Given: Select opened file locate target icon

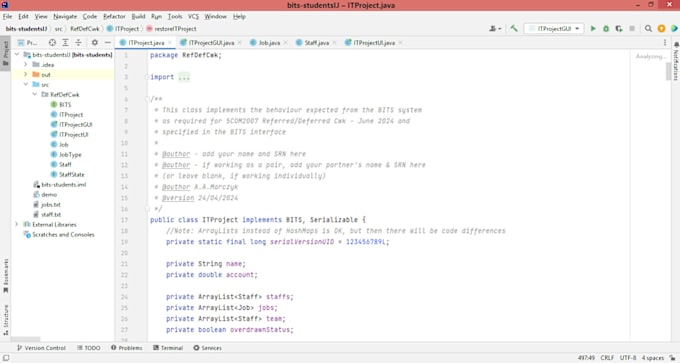Looking at the screenshot, I should click(x=52, y=43).
